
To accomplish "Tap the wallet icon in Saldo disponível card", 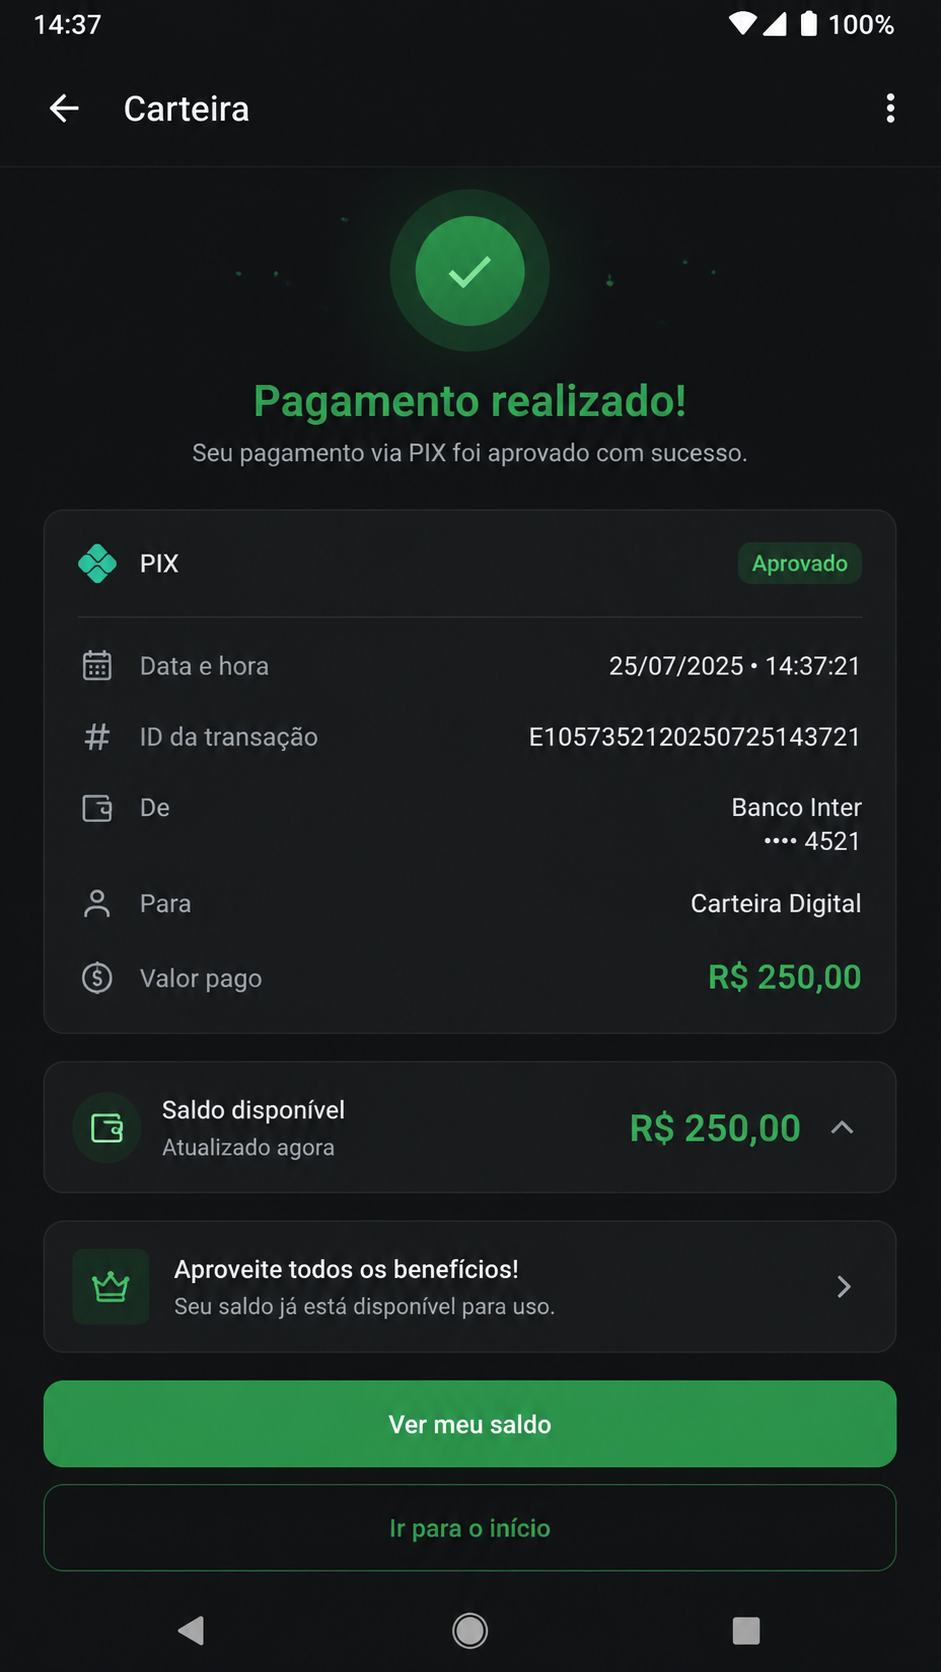I will coord(107,1128).
